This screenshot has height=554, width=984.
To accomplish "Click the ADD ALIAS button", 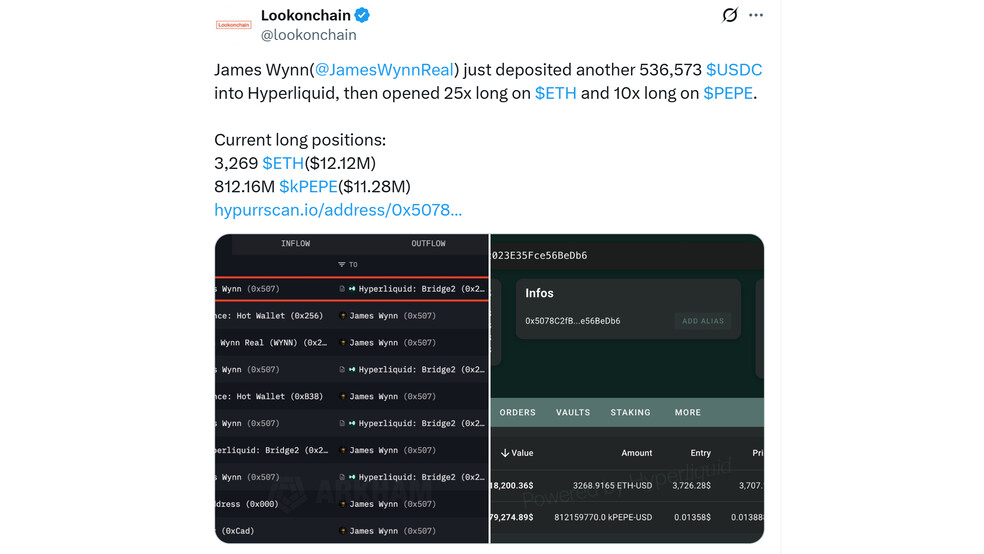I will 703,321.
